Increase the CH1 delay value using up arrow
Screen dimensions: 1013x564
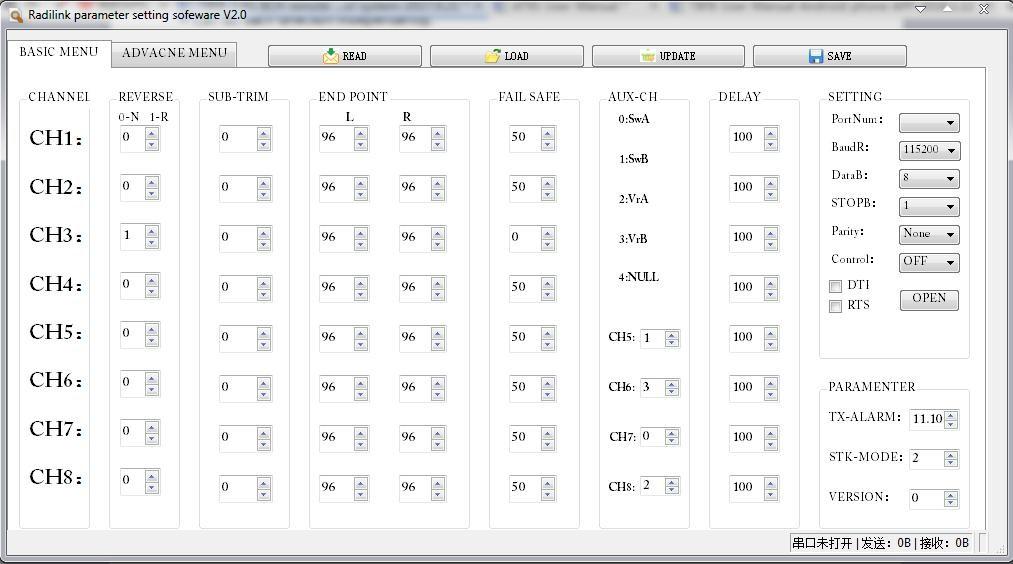[x=771, y=132]
